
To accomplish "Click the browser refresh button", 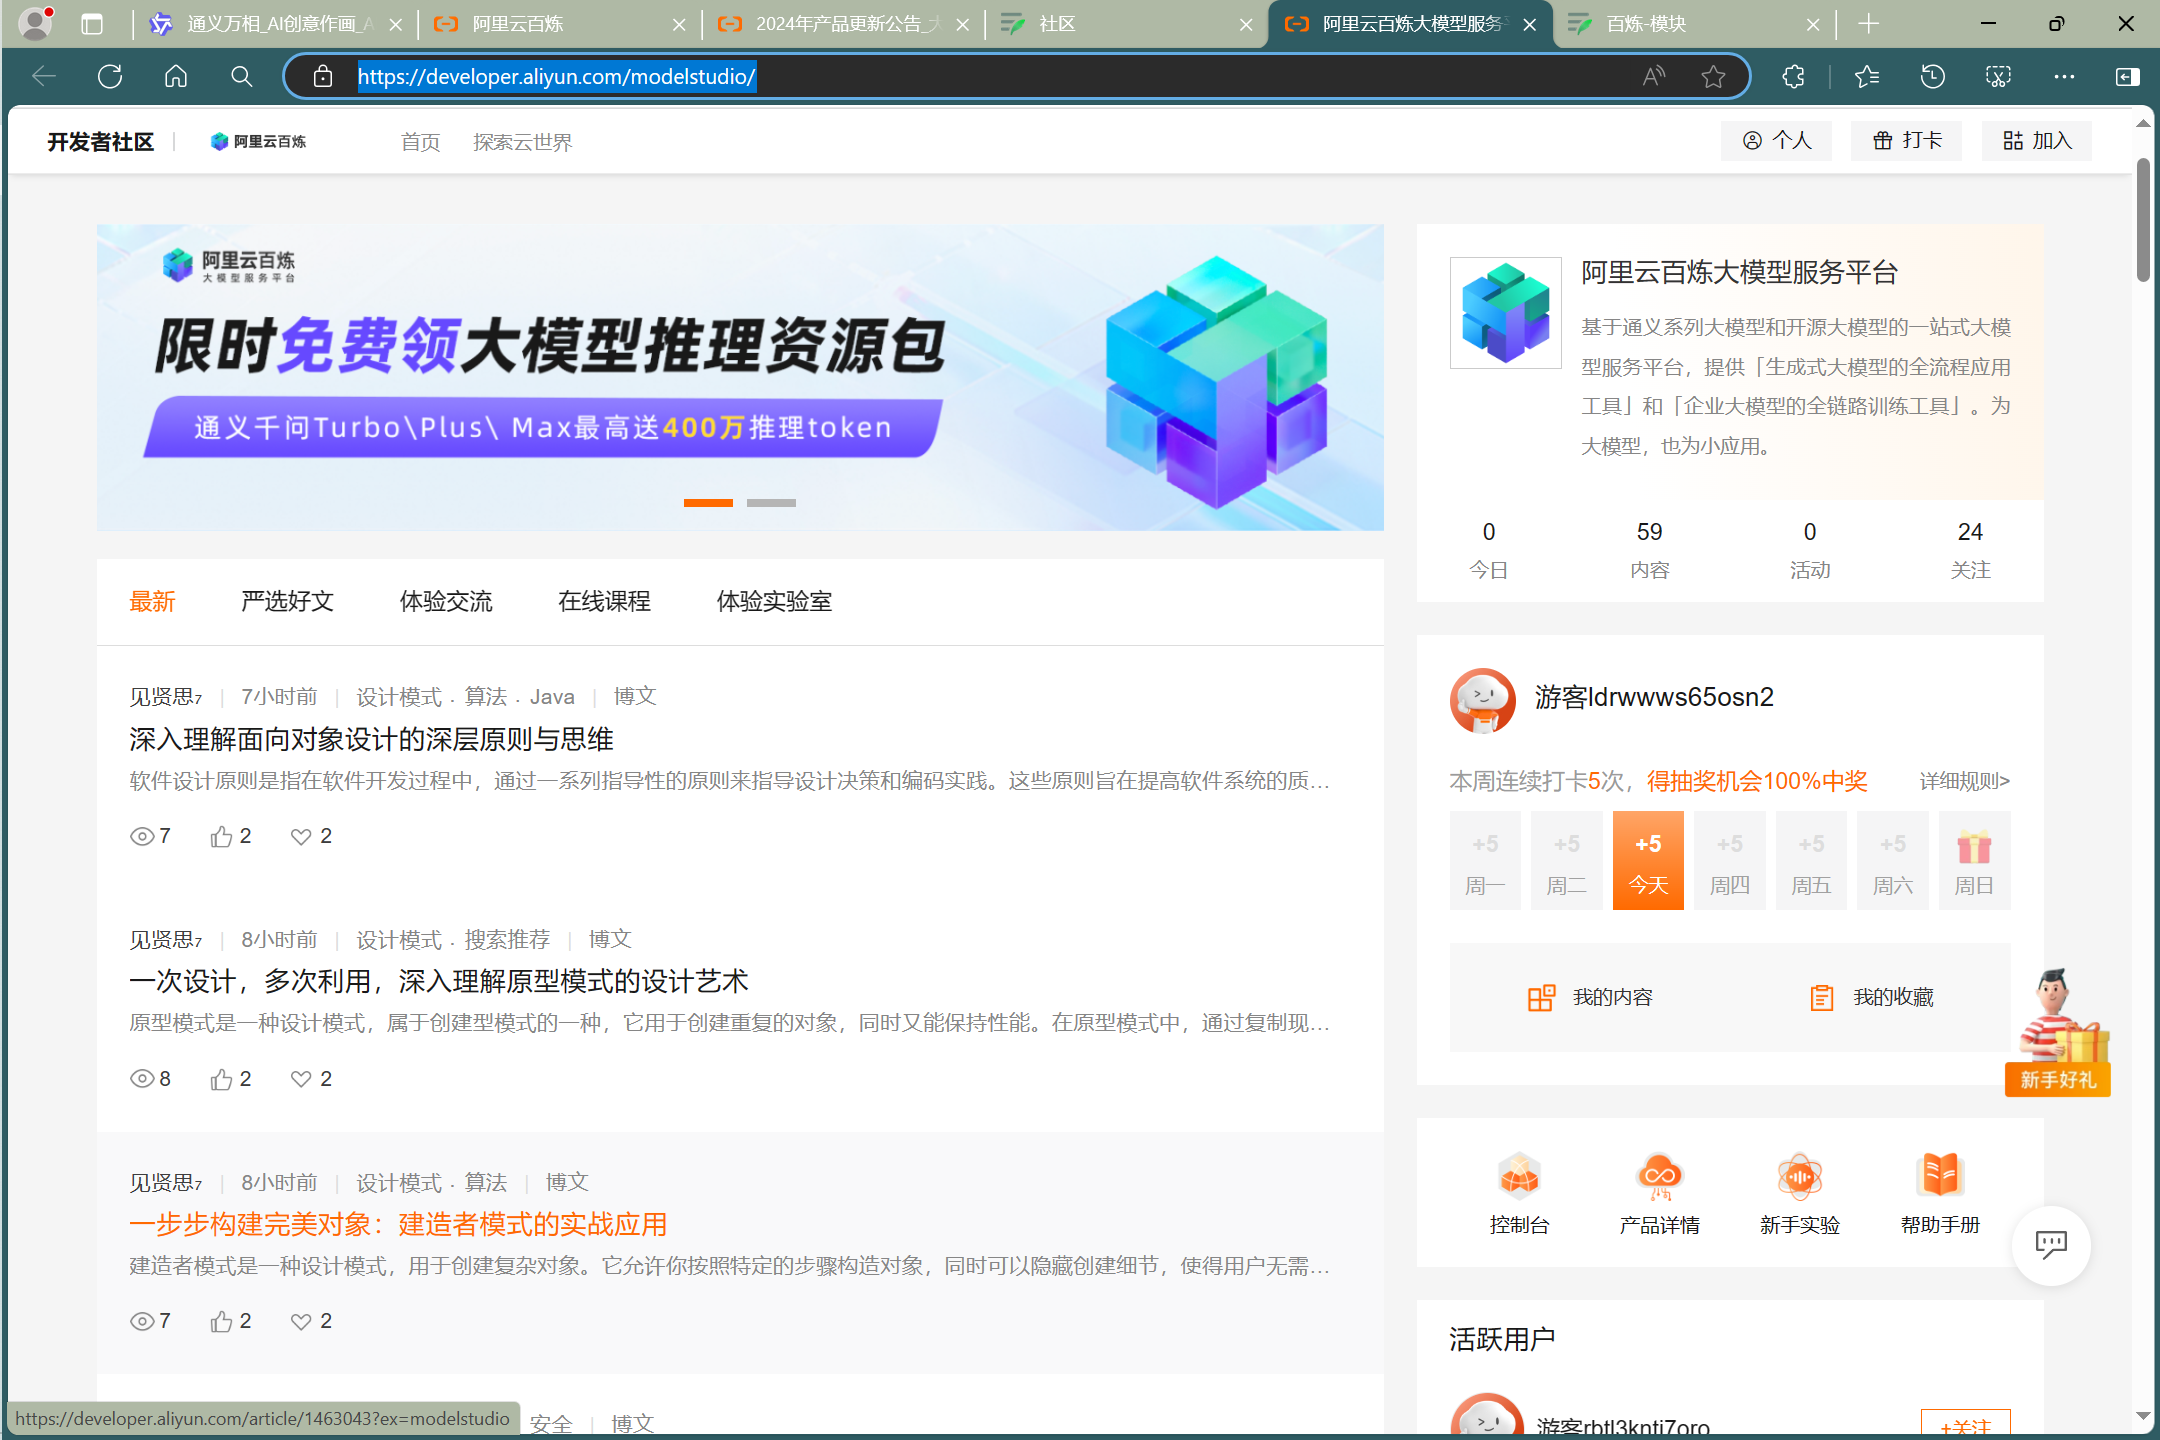I will tap(110, 76).
